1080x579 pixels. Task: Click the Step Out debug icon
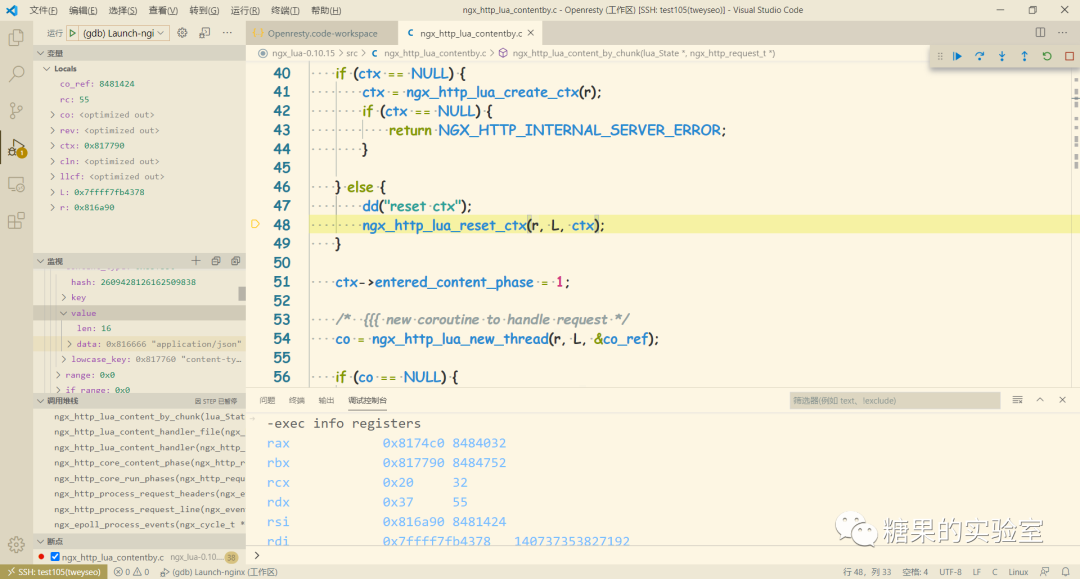[1024, 56]
